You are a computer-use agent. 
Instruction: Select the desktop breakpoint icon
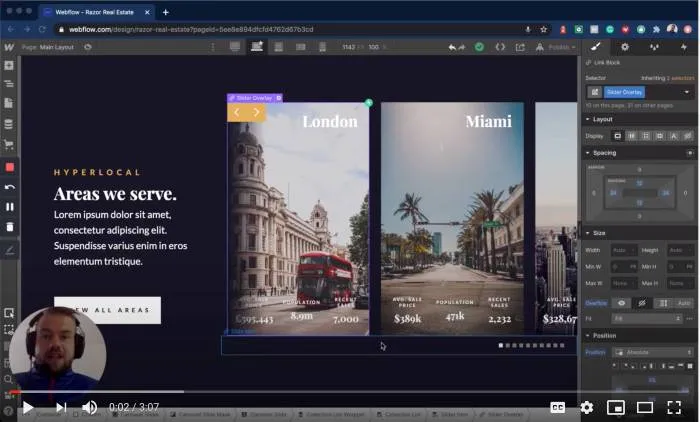click(x=235, y=47)
